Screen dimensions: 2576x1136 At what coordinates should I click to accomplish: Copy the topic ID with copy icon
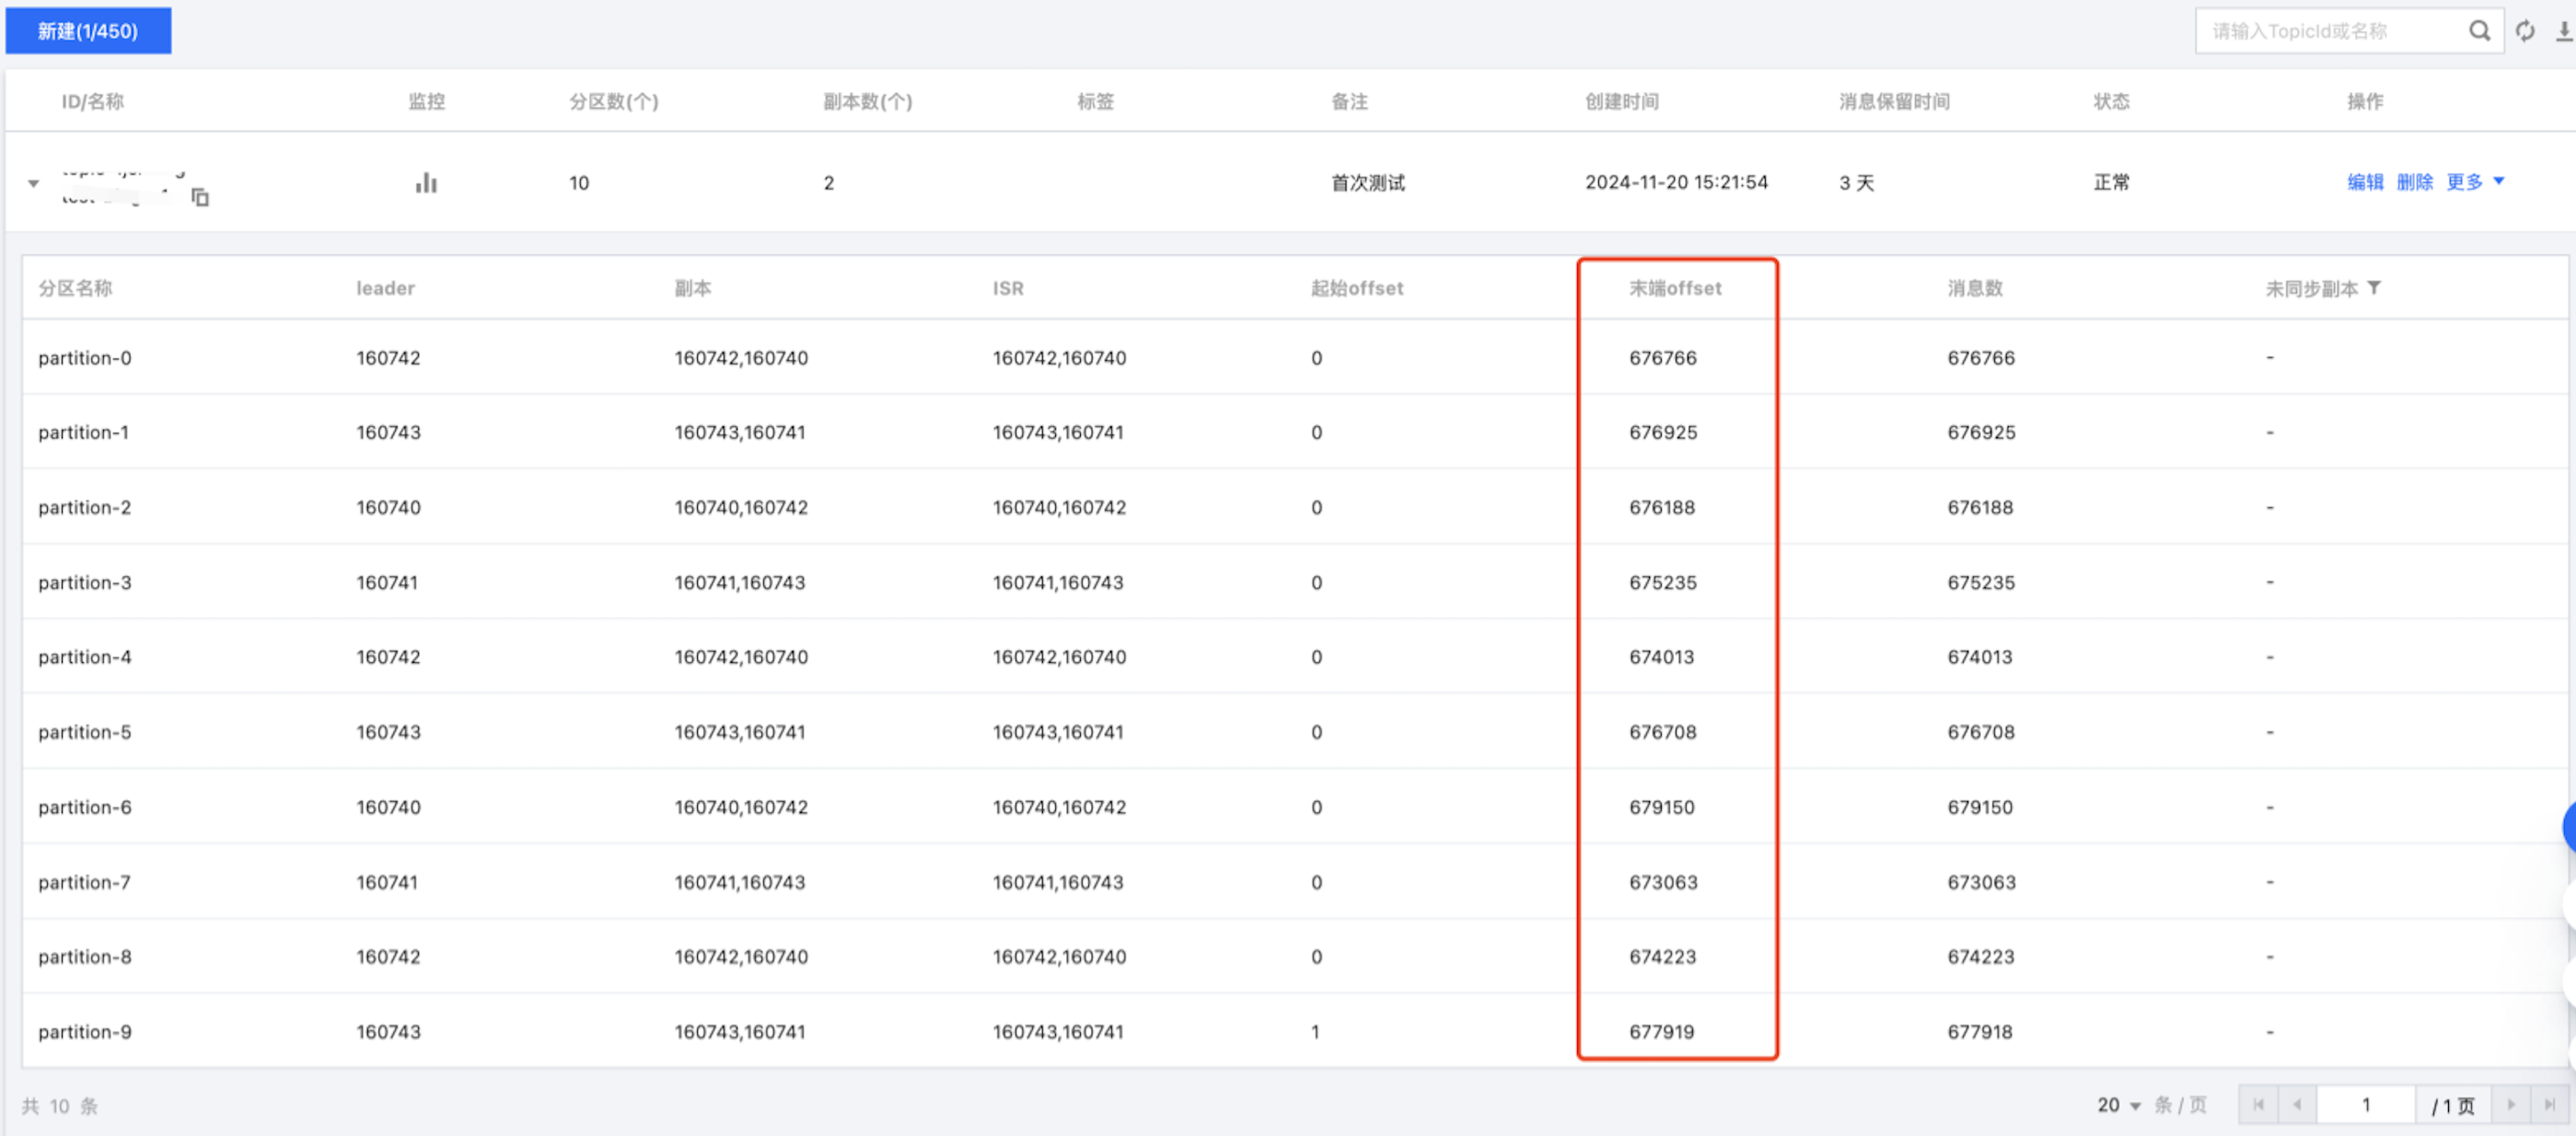[x=200, y=197]
